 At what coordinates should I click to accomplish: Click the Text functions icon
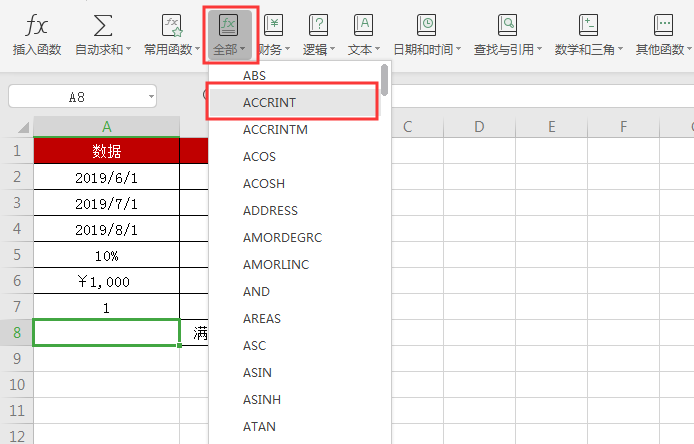[363, 25]
